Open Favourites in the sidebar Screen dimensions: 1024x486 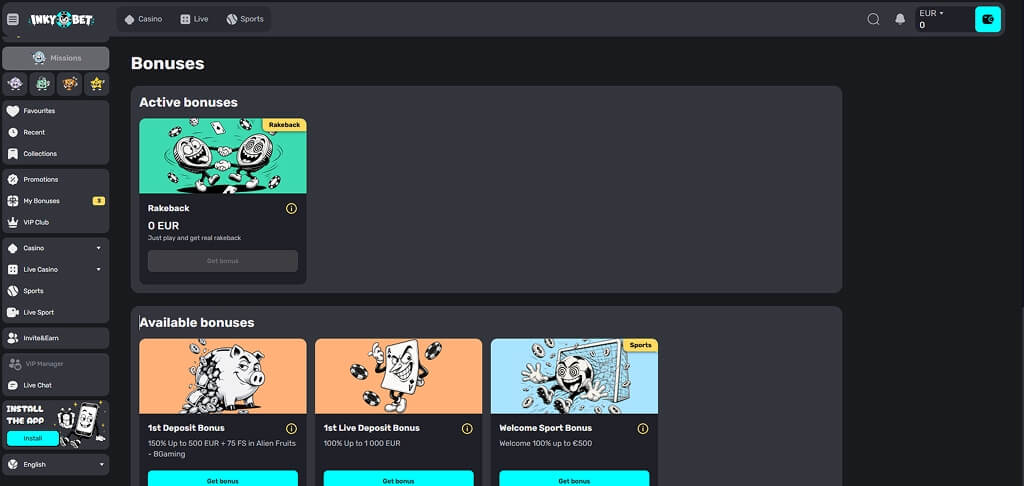(x=56, y=111)
